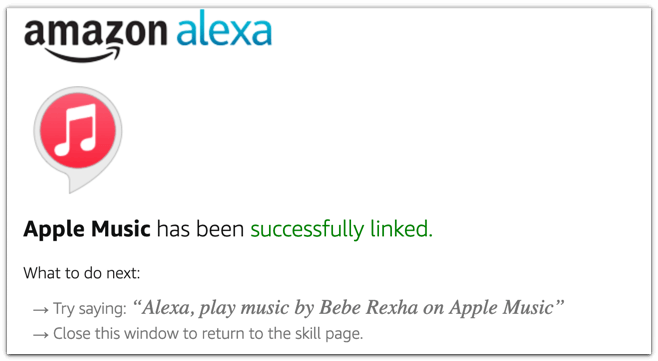
Task: Click the What to do next heading
Action: [x=82, y=273]
